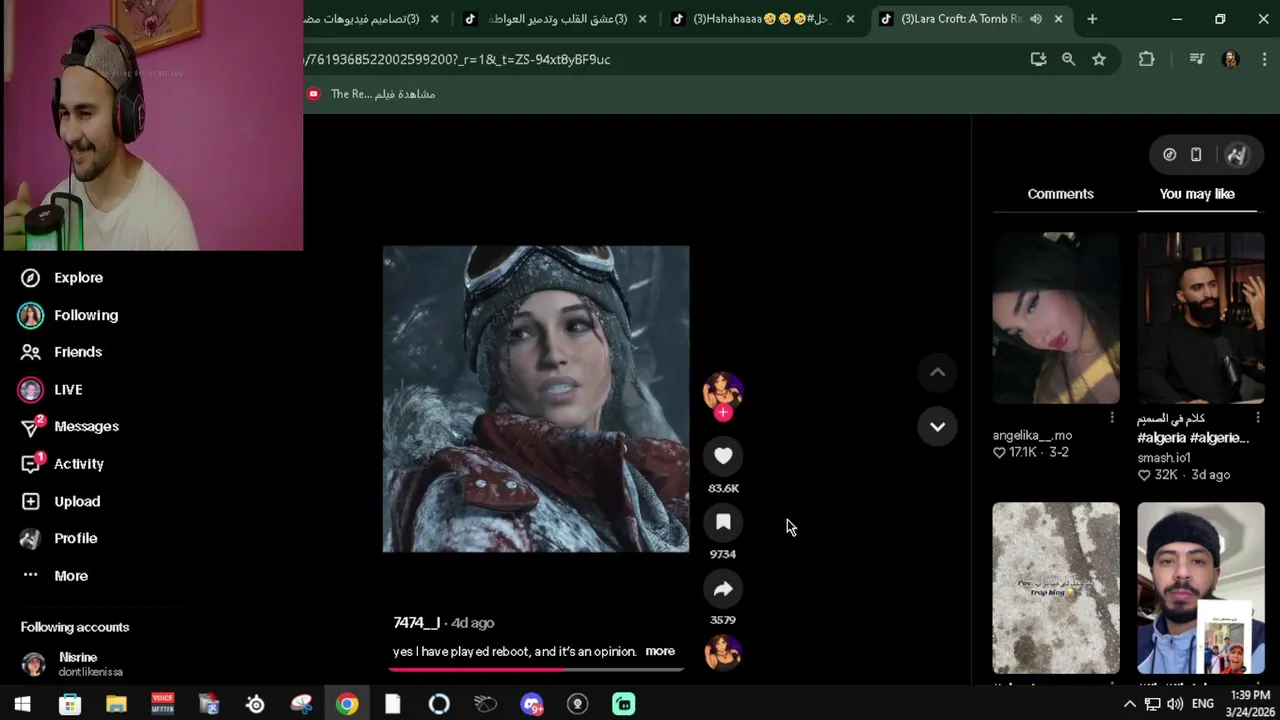Open the Friends section
Viewport: 1280px width, 720px height.
click(62, 352)
